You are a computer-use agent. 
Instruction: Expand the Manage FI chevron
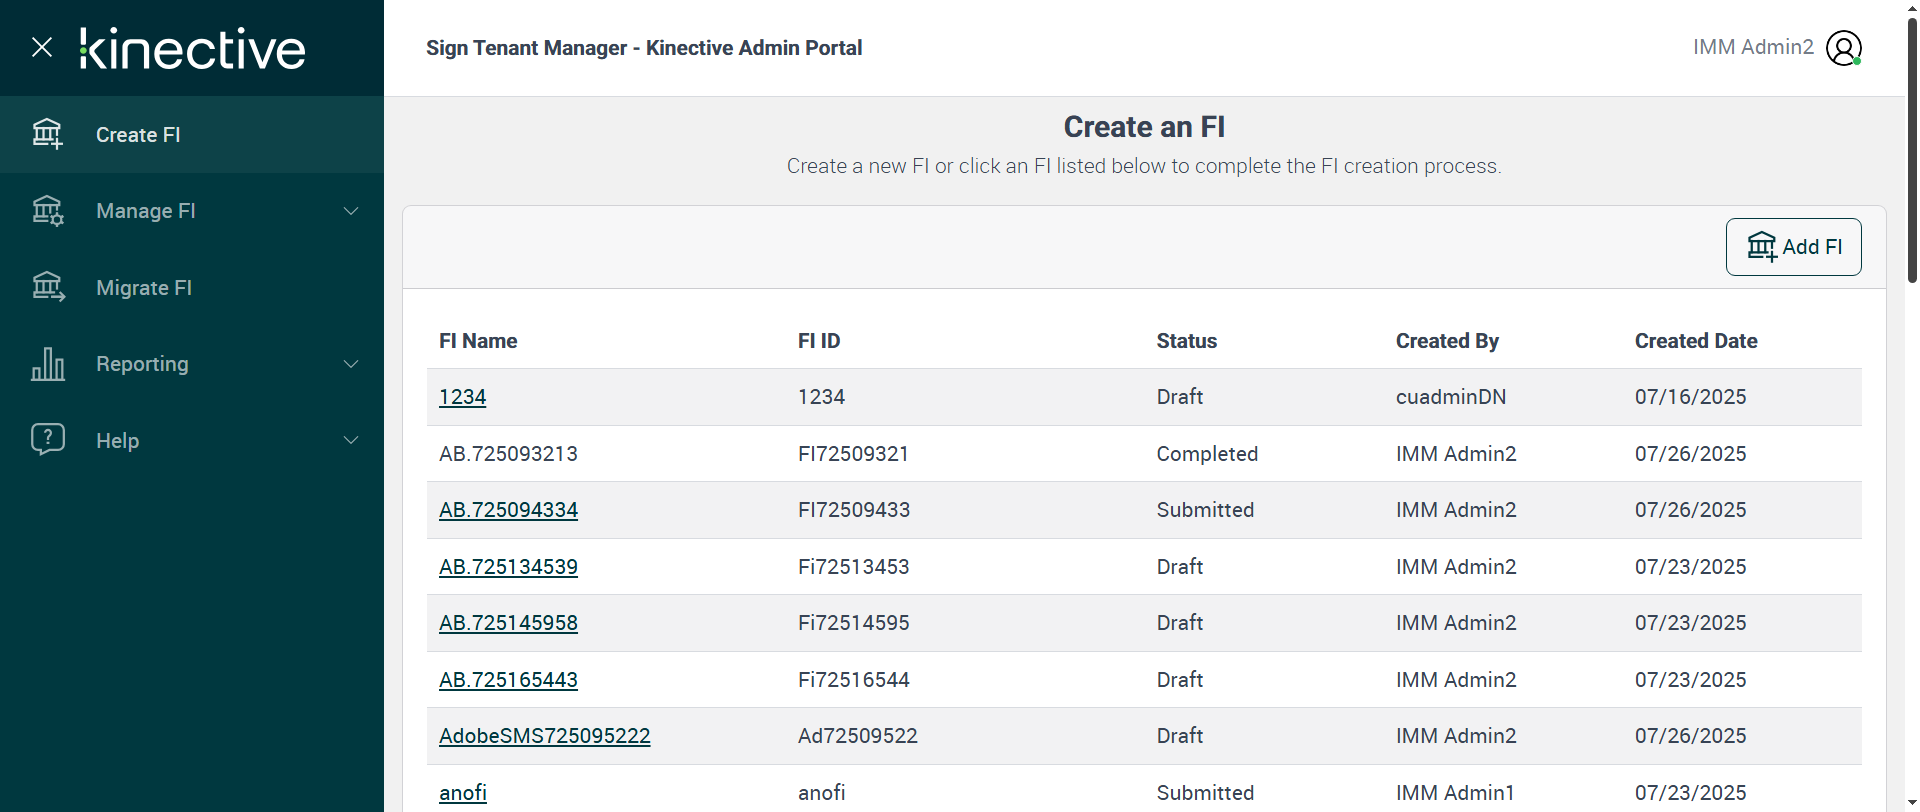(x=351, y=211)
